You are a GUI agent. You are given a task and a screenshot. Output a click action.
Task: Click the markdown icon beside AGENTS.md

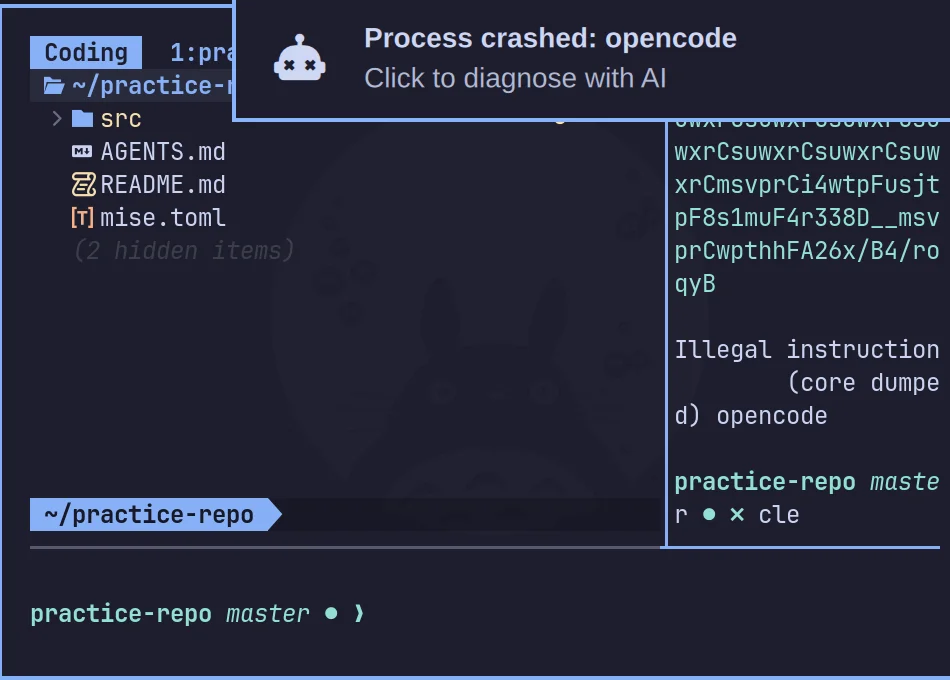pos(82,152)
